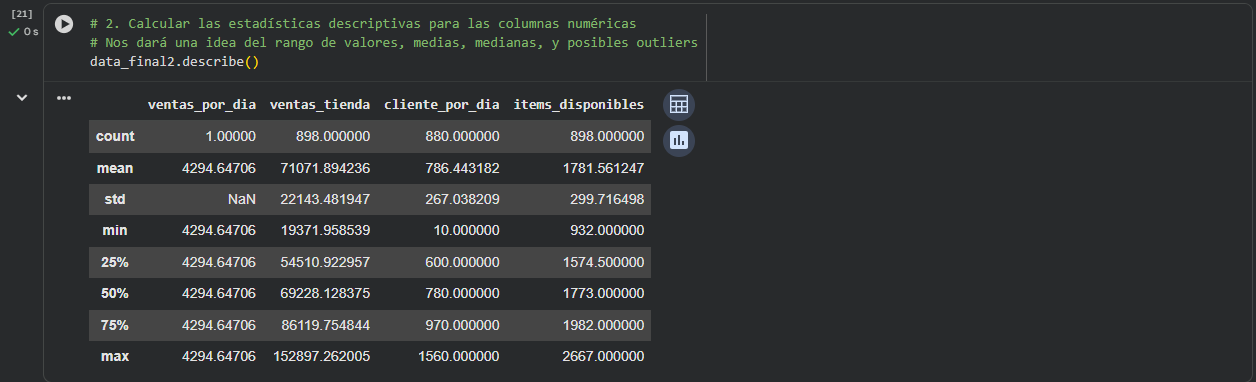Select the std row label
The image size is (1256, 382).
click(115, 199)
